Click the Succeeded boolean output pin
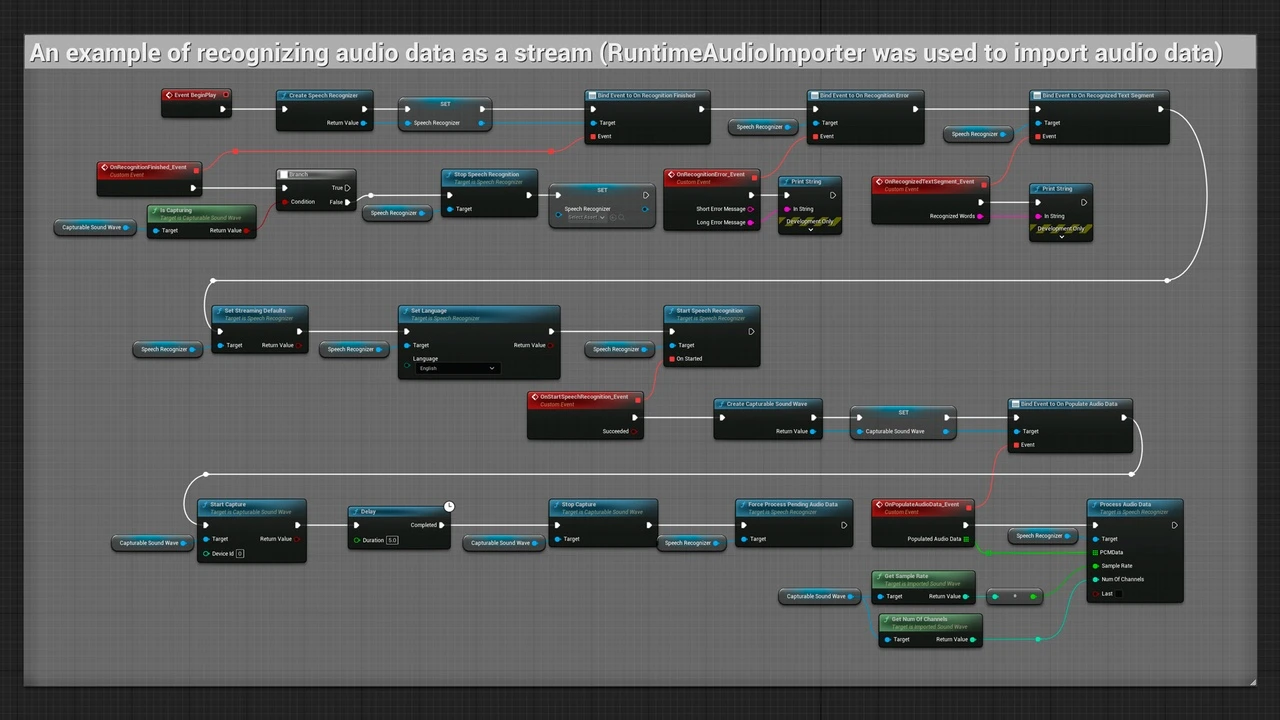Screen dimensions: 1280x720 [x=636, y=432]
